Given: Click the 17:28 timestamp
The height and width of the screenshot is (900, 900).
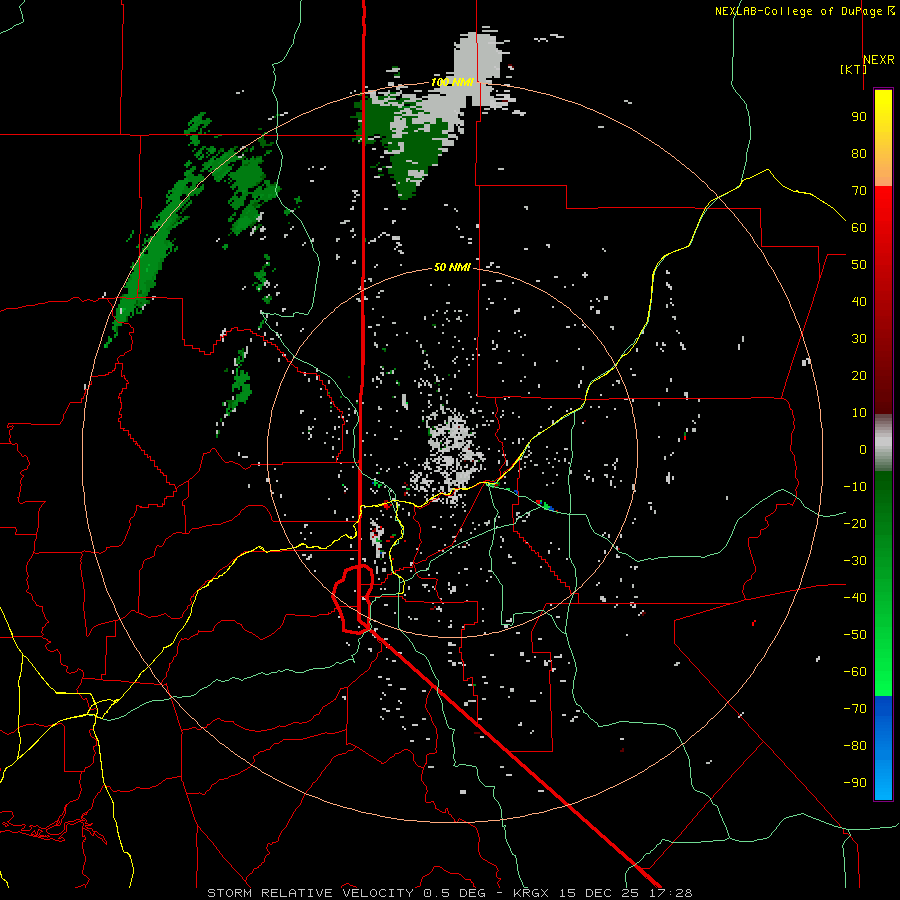Looking at the screenshot, I should 669,893.
